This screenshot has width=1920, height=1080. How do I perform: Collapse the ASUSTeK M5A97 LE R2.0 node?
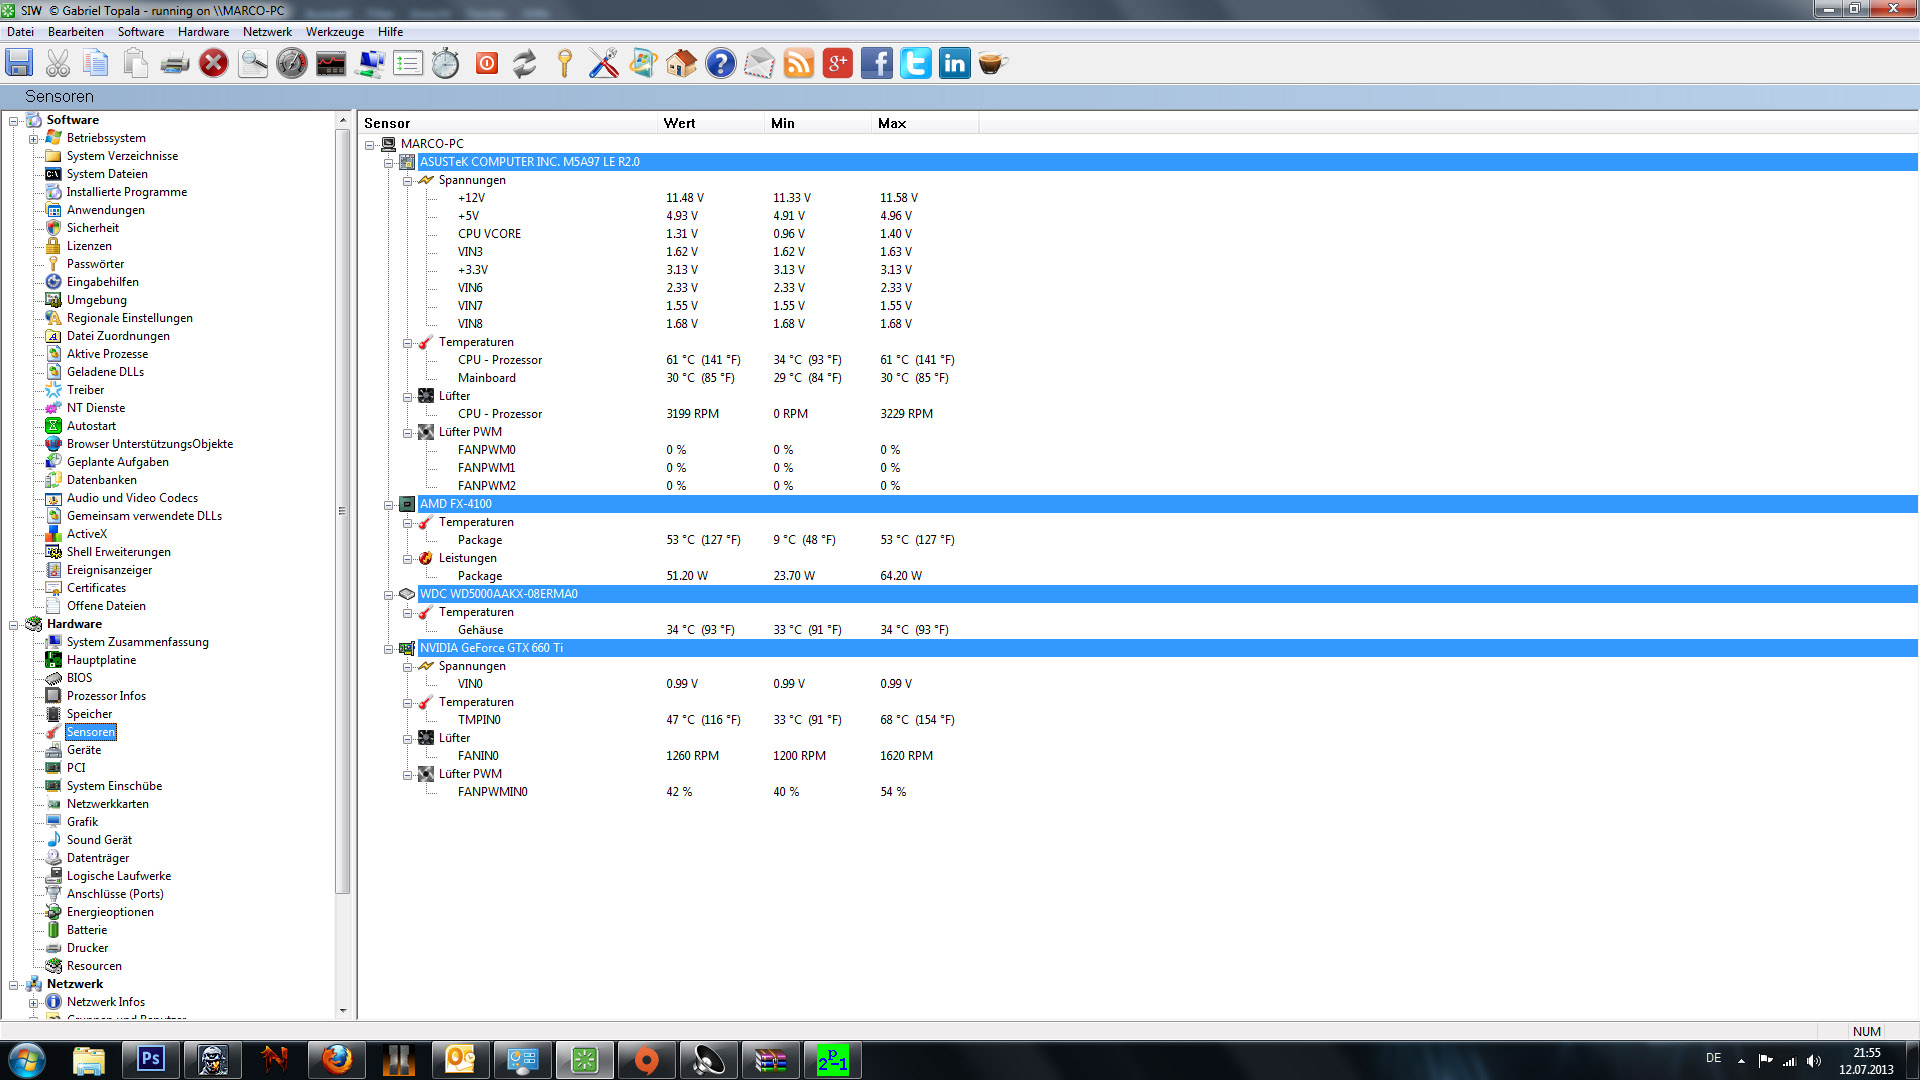(389, 162)
